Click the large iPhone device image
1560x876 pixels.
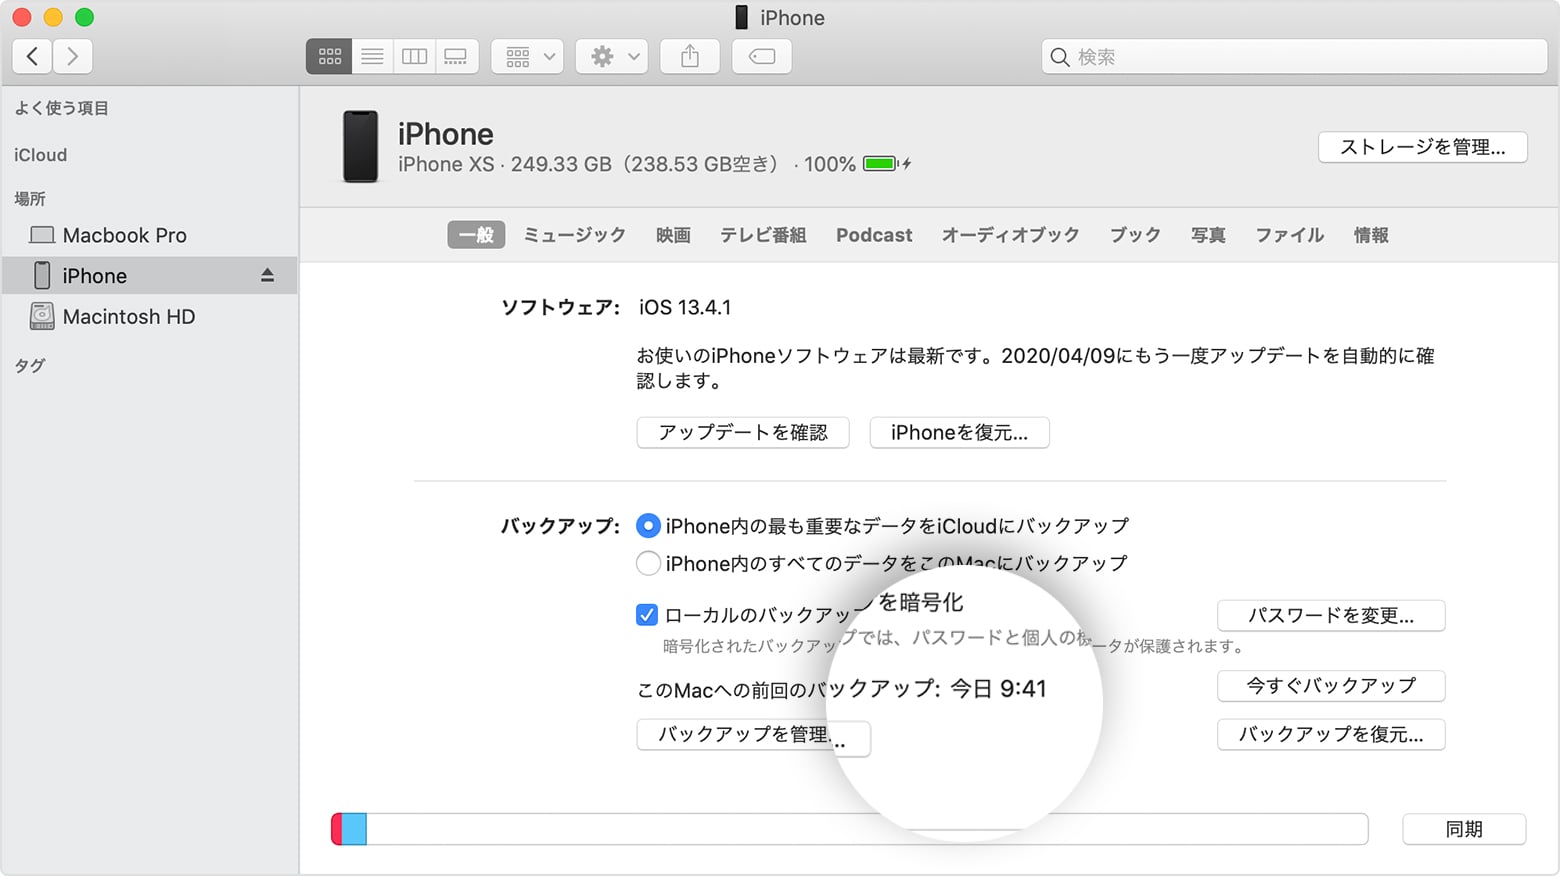361,147
